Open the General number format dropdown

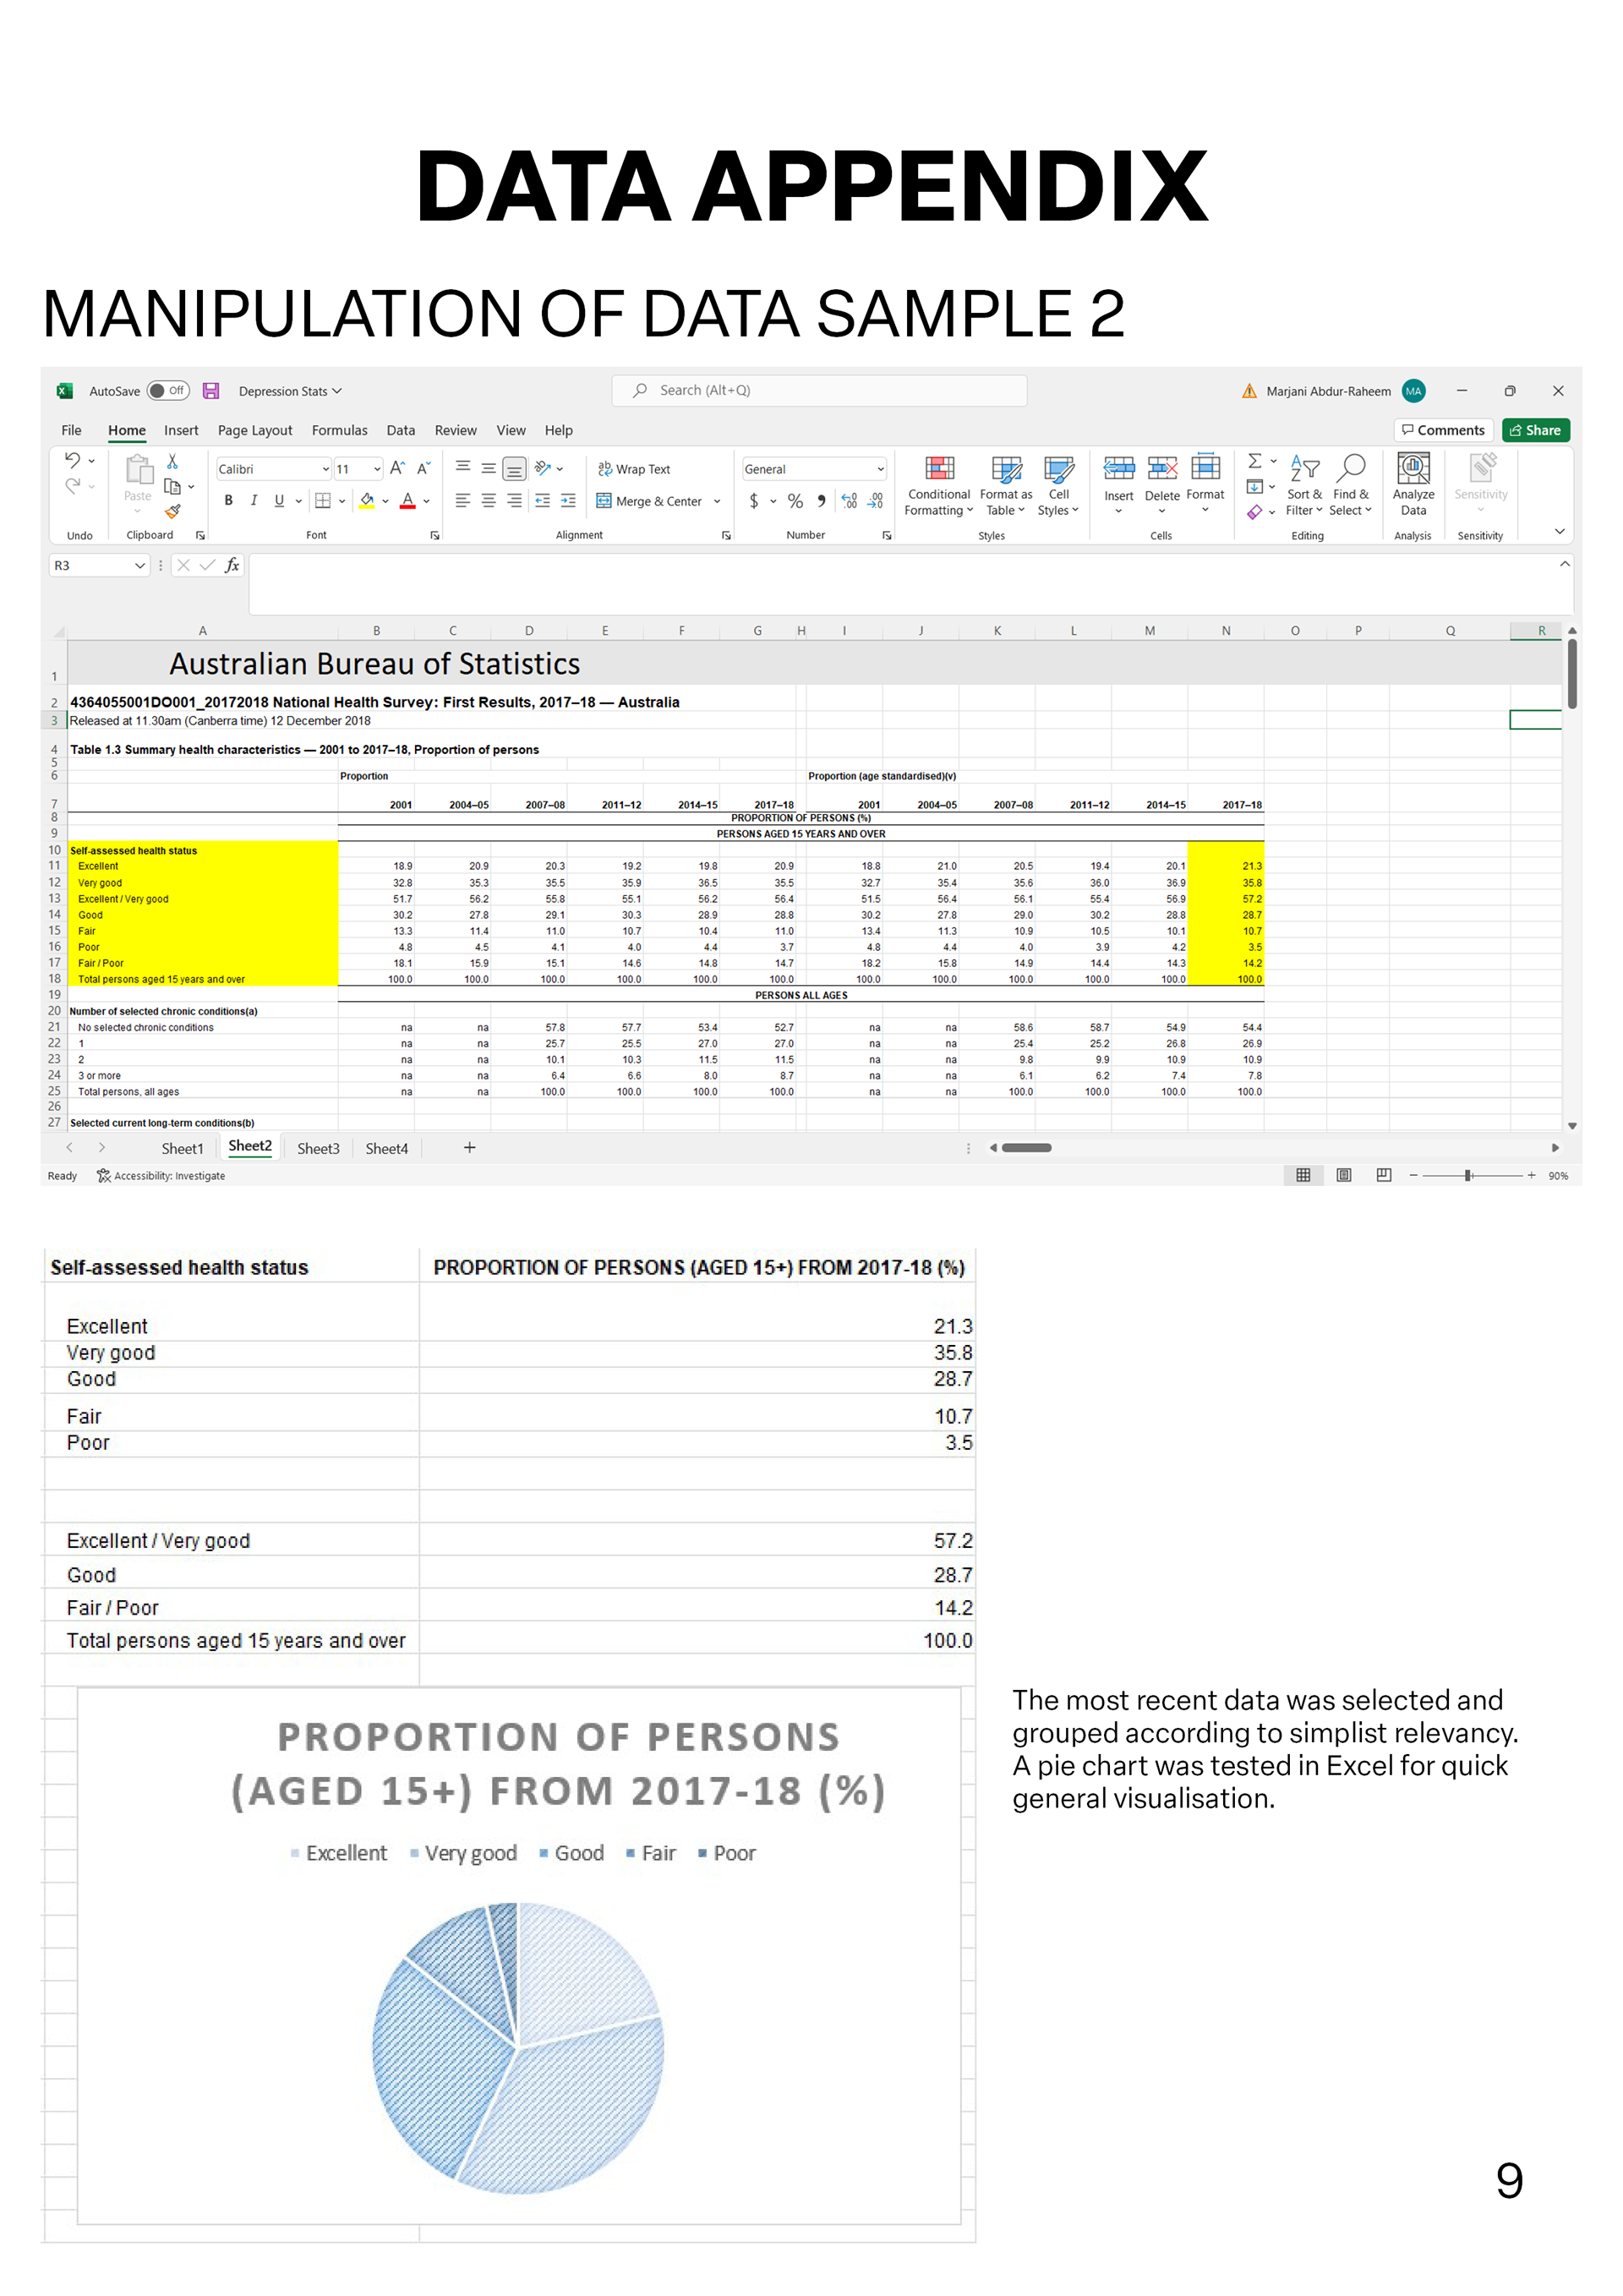coord(880,469)
